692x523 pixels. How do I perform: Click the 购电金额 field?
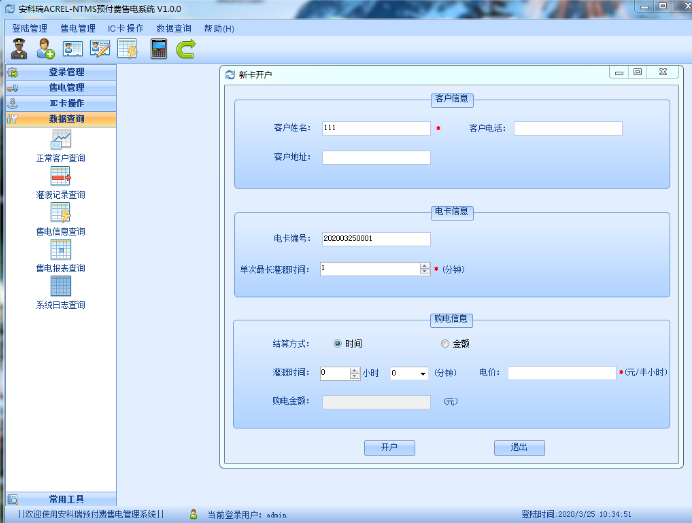coord(376,402)
